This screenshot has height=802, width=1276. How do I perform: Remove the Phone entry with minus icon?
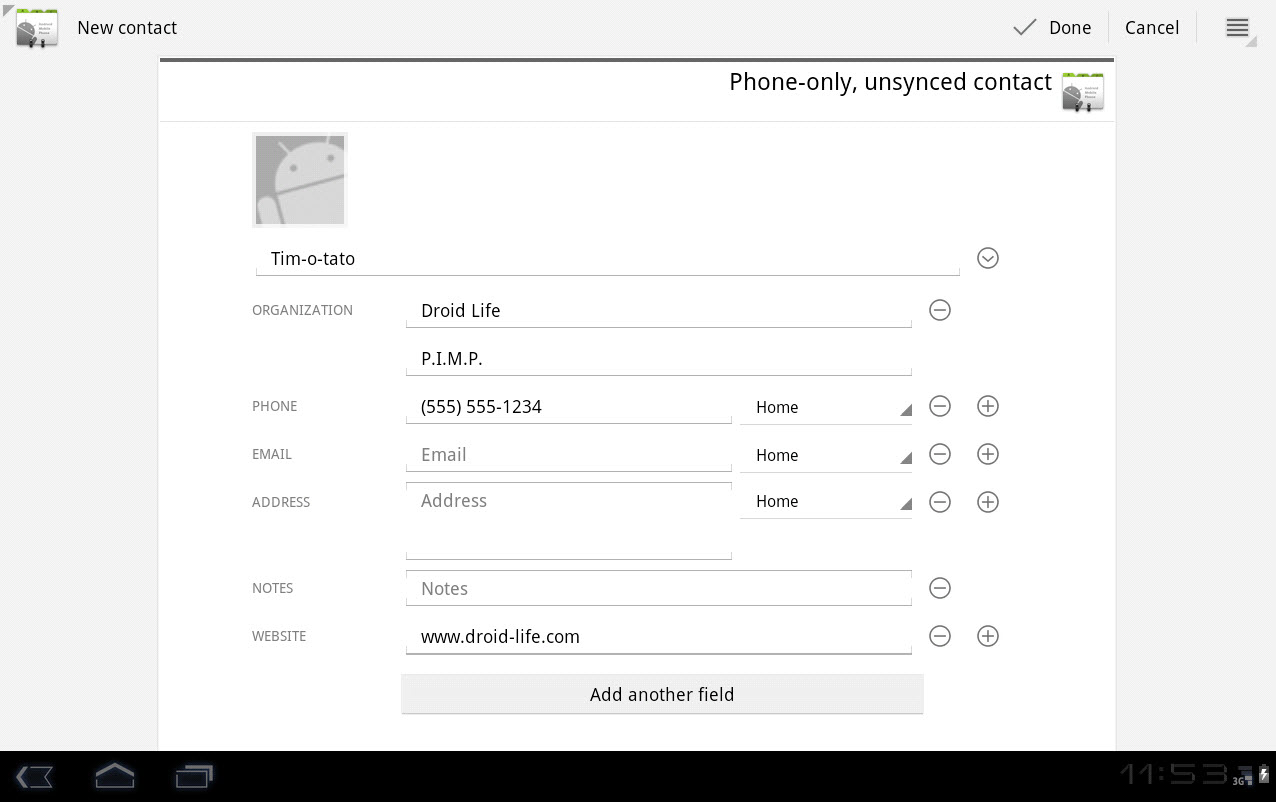(x=939, y=406)
